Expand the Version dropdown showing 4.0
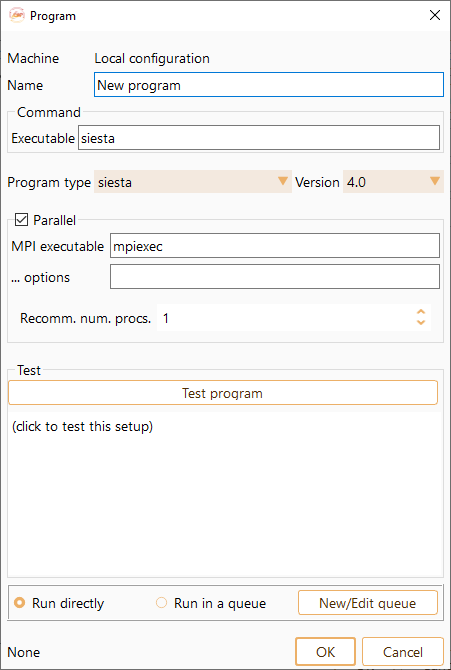The height and width of the screenshot is (670, 451). point(393,182)
